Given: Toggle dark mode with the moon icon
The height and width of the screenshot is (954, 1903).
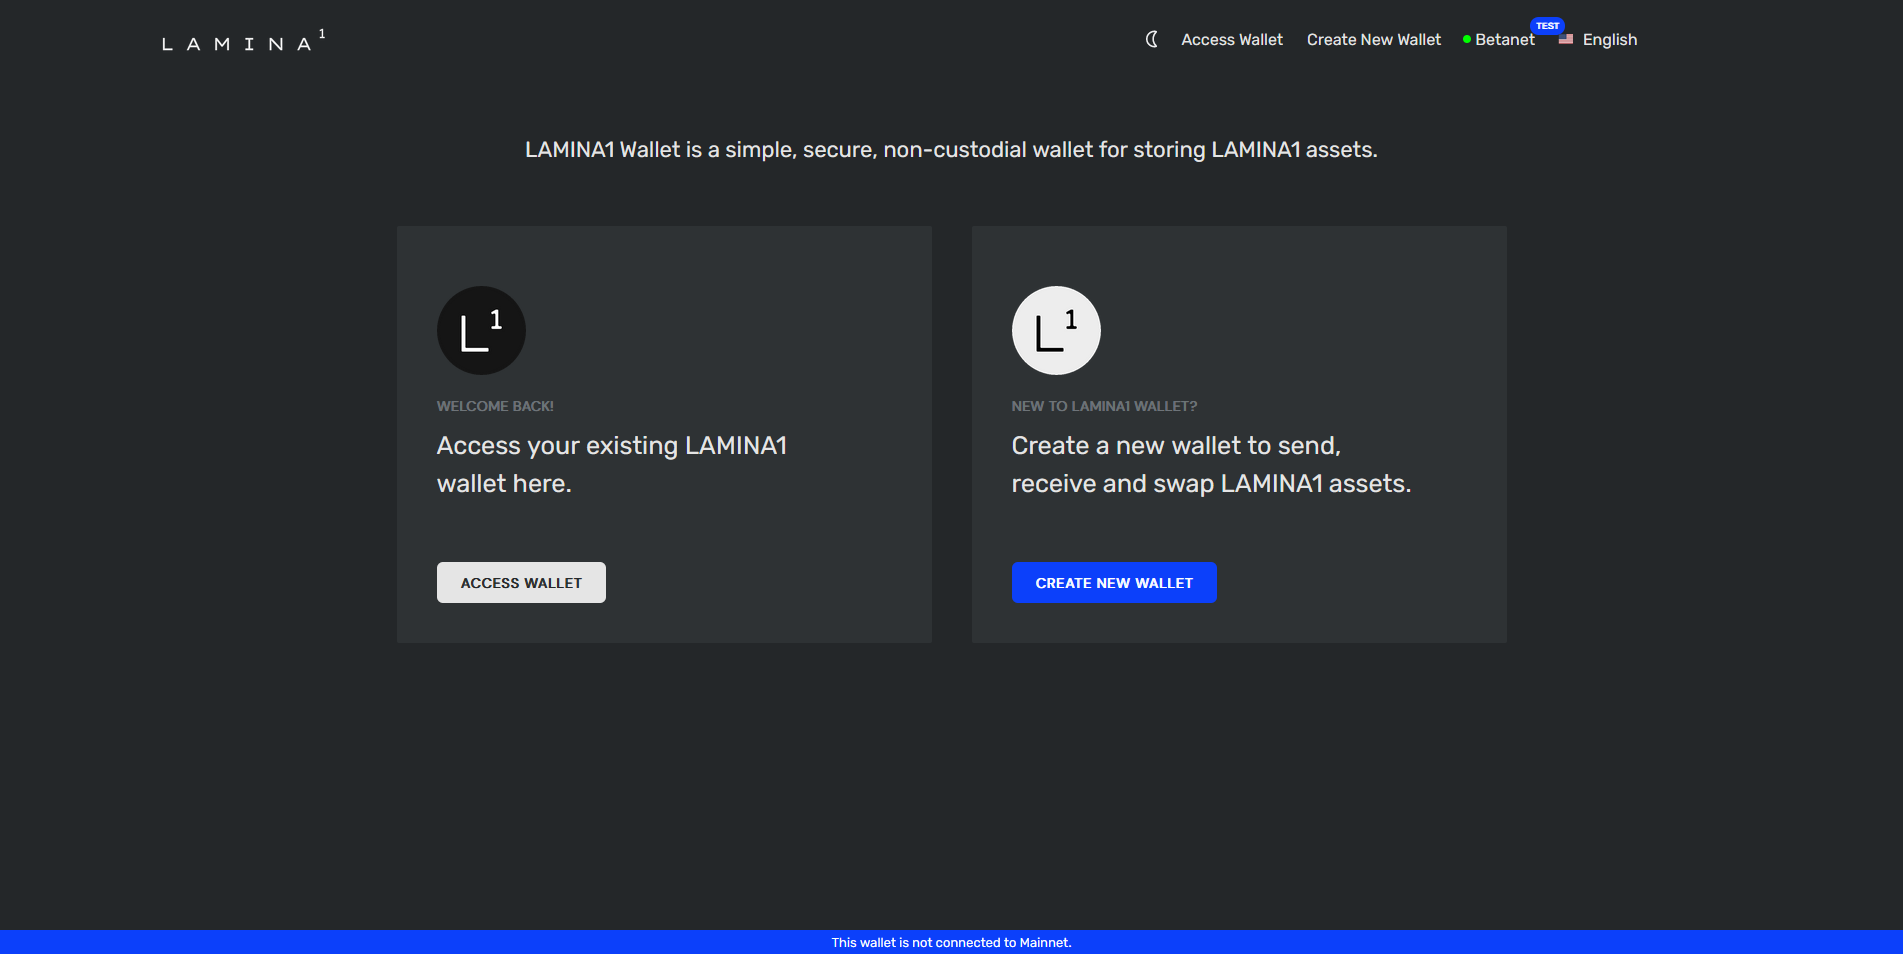Looking at the screenshot, I should pyautogui.click(x=1152, y=39).
